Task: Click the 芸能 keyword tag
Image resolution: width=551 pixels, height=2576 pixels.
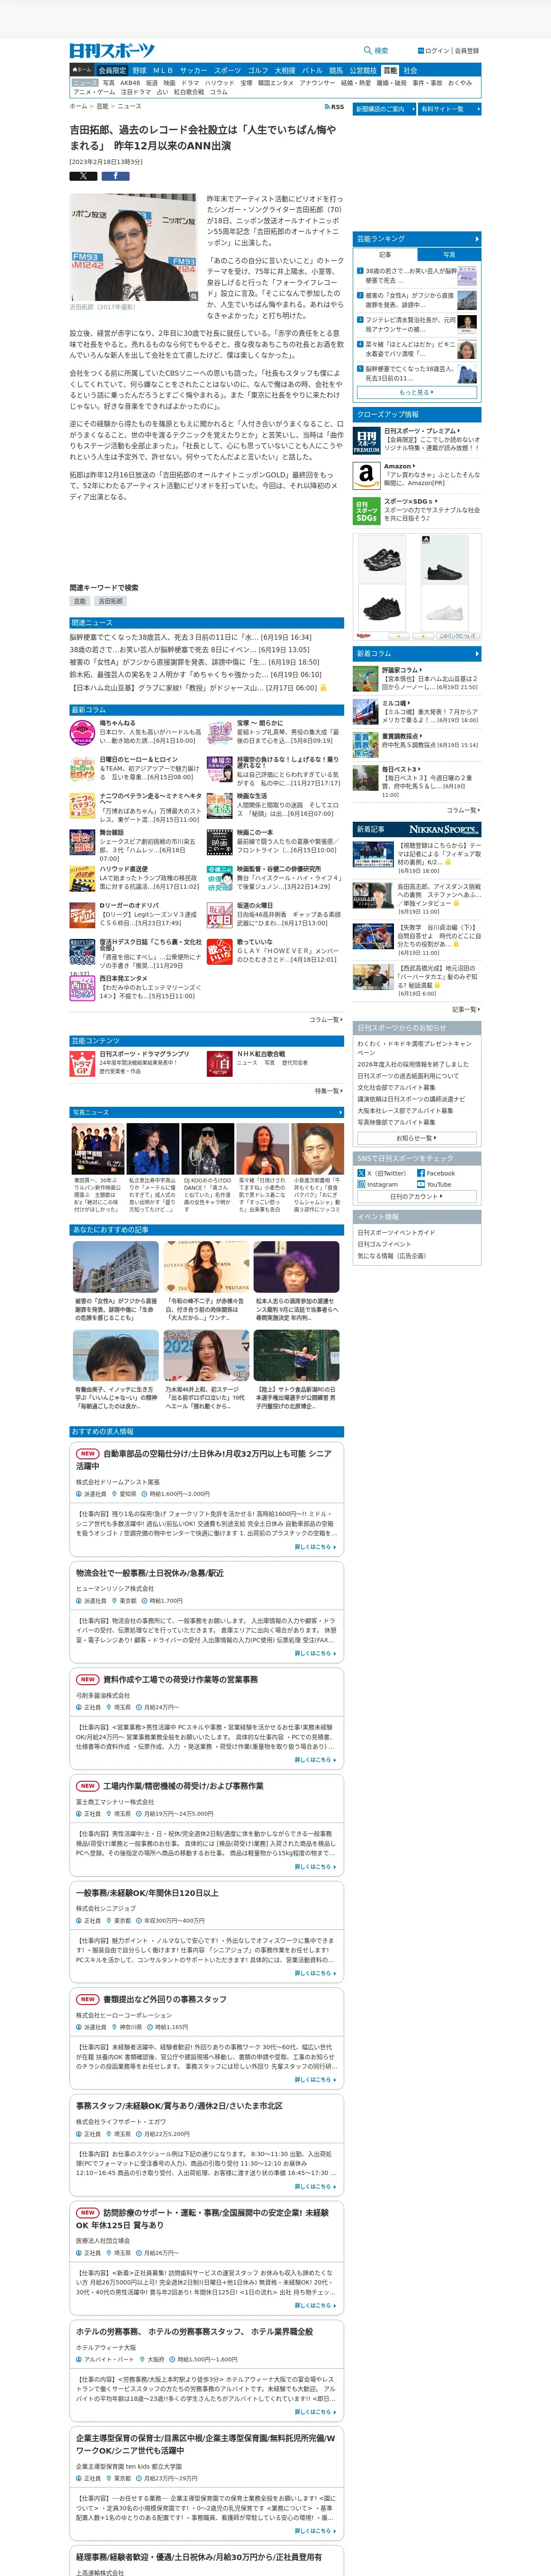Action: 80,601
